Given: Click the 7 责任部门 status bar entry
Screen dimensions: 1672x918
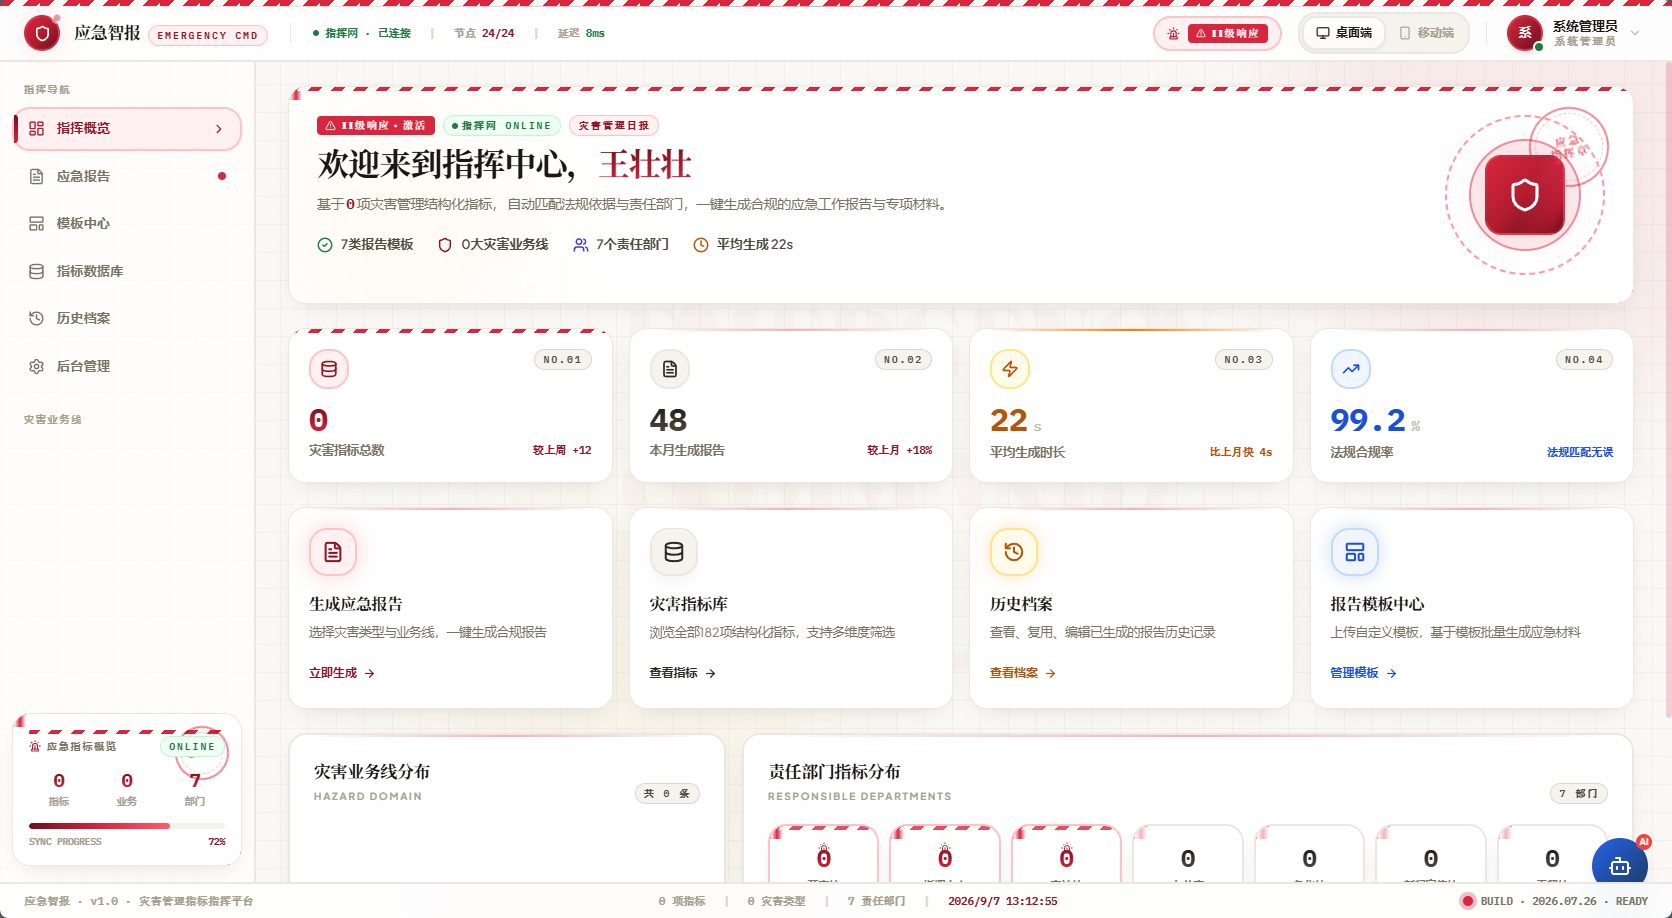Looking at the screenshot, I should (x=876, y=901).
